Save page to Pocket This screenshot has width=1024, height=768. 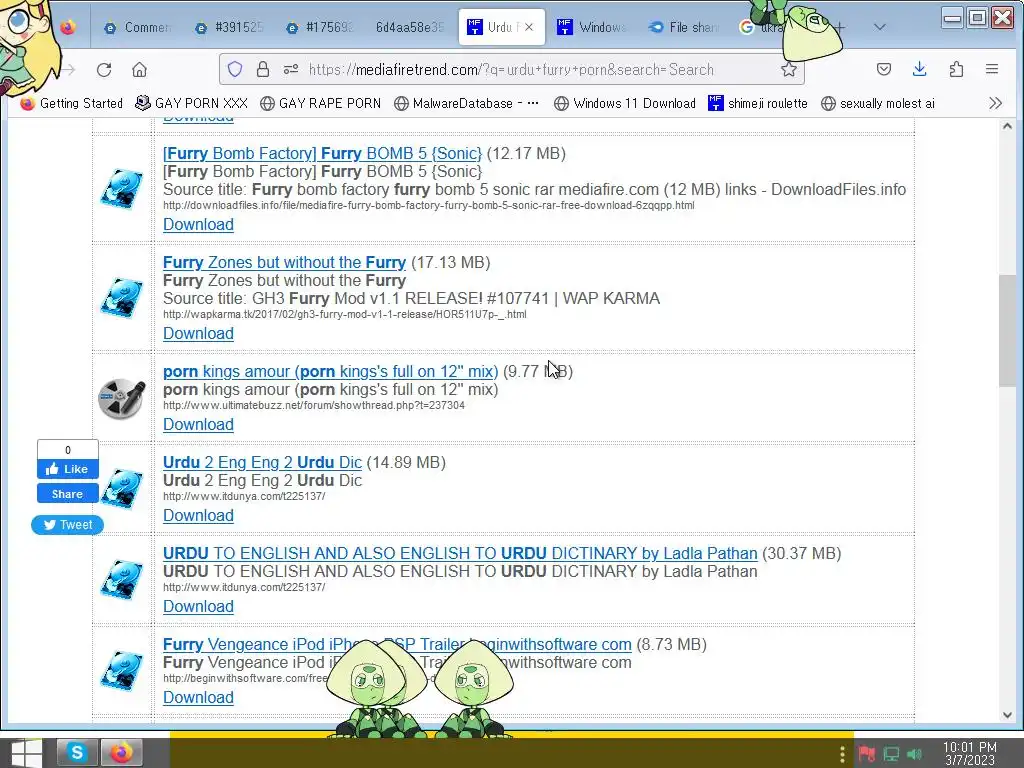pos(884,69)
